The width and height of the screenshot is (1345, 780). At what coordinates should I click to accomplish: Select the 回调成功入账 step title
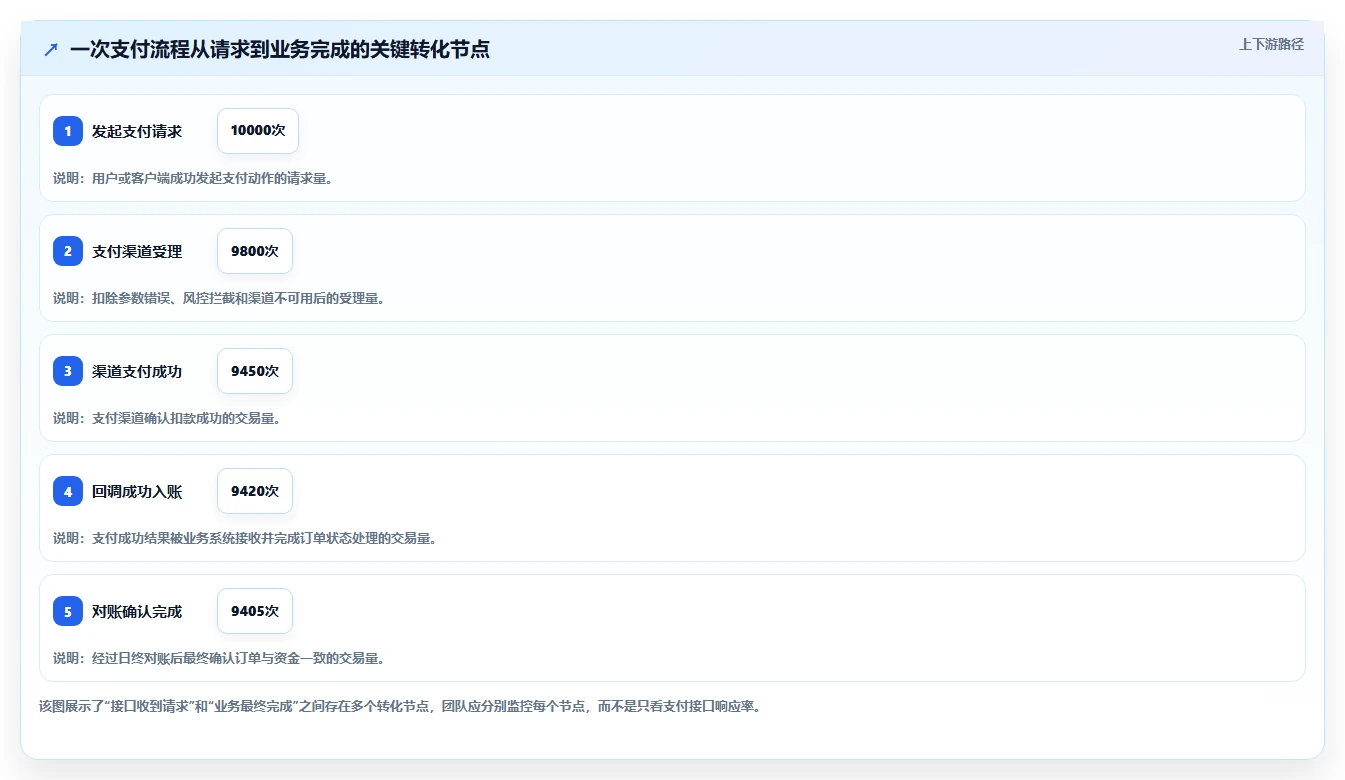[137, 491]
